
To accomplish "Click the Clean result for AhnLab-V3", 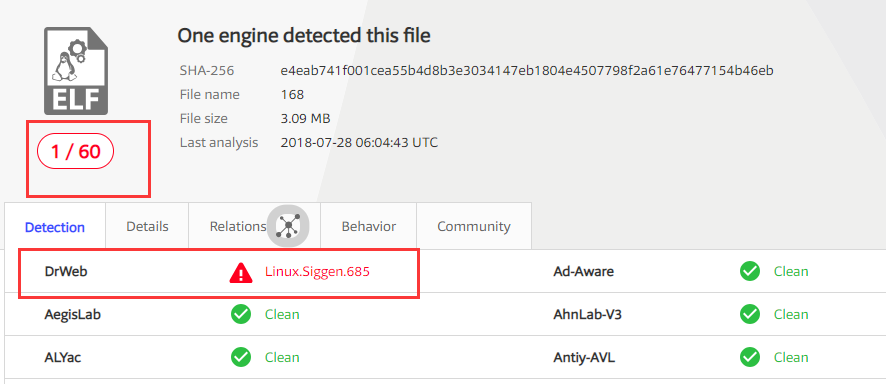I will click(x=791, y=315).
